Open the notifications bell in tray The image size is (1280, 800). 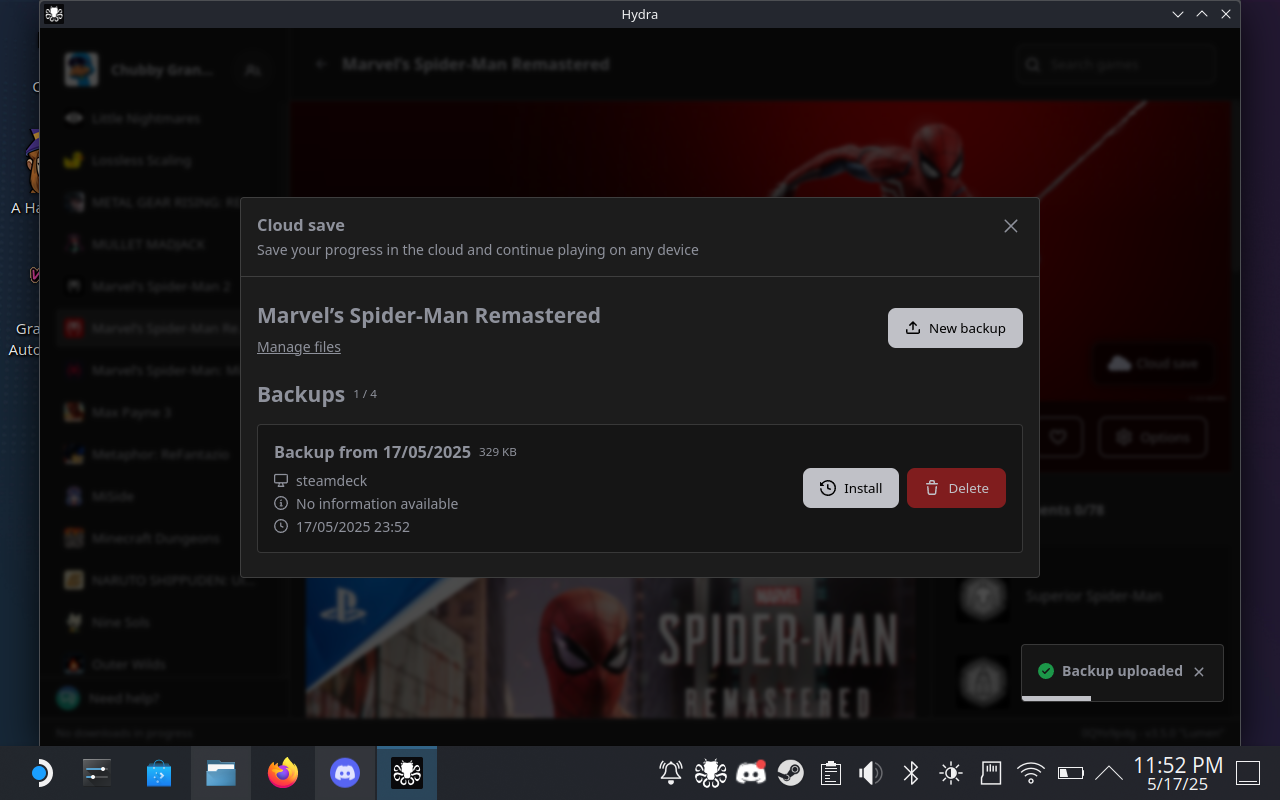[671, 773]
